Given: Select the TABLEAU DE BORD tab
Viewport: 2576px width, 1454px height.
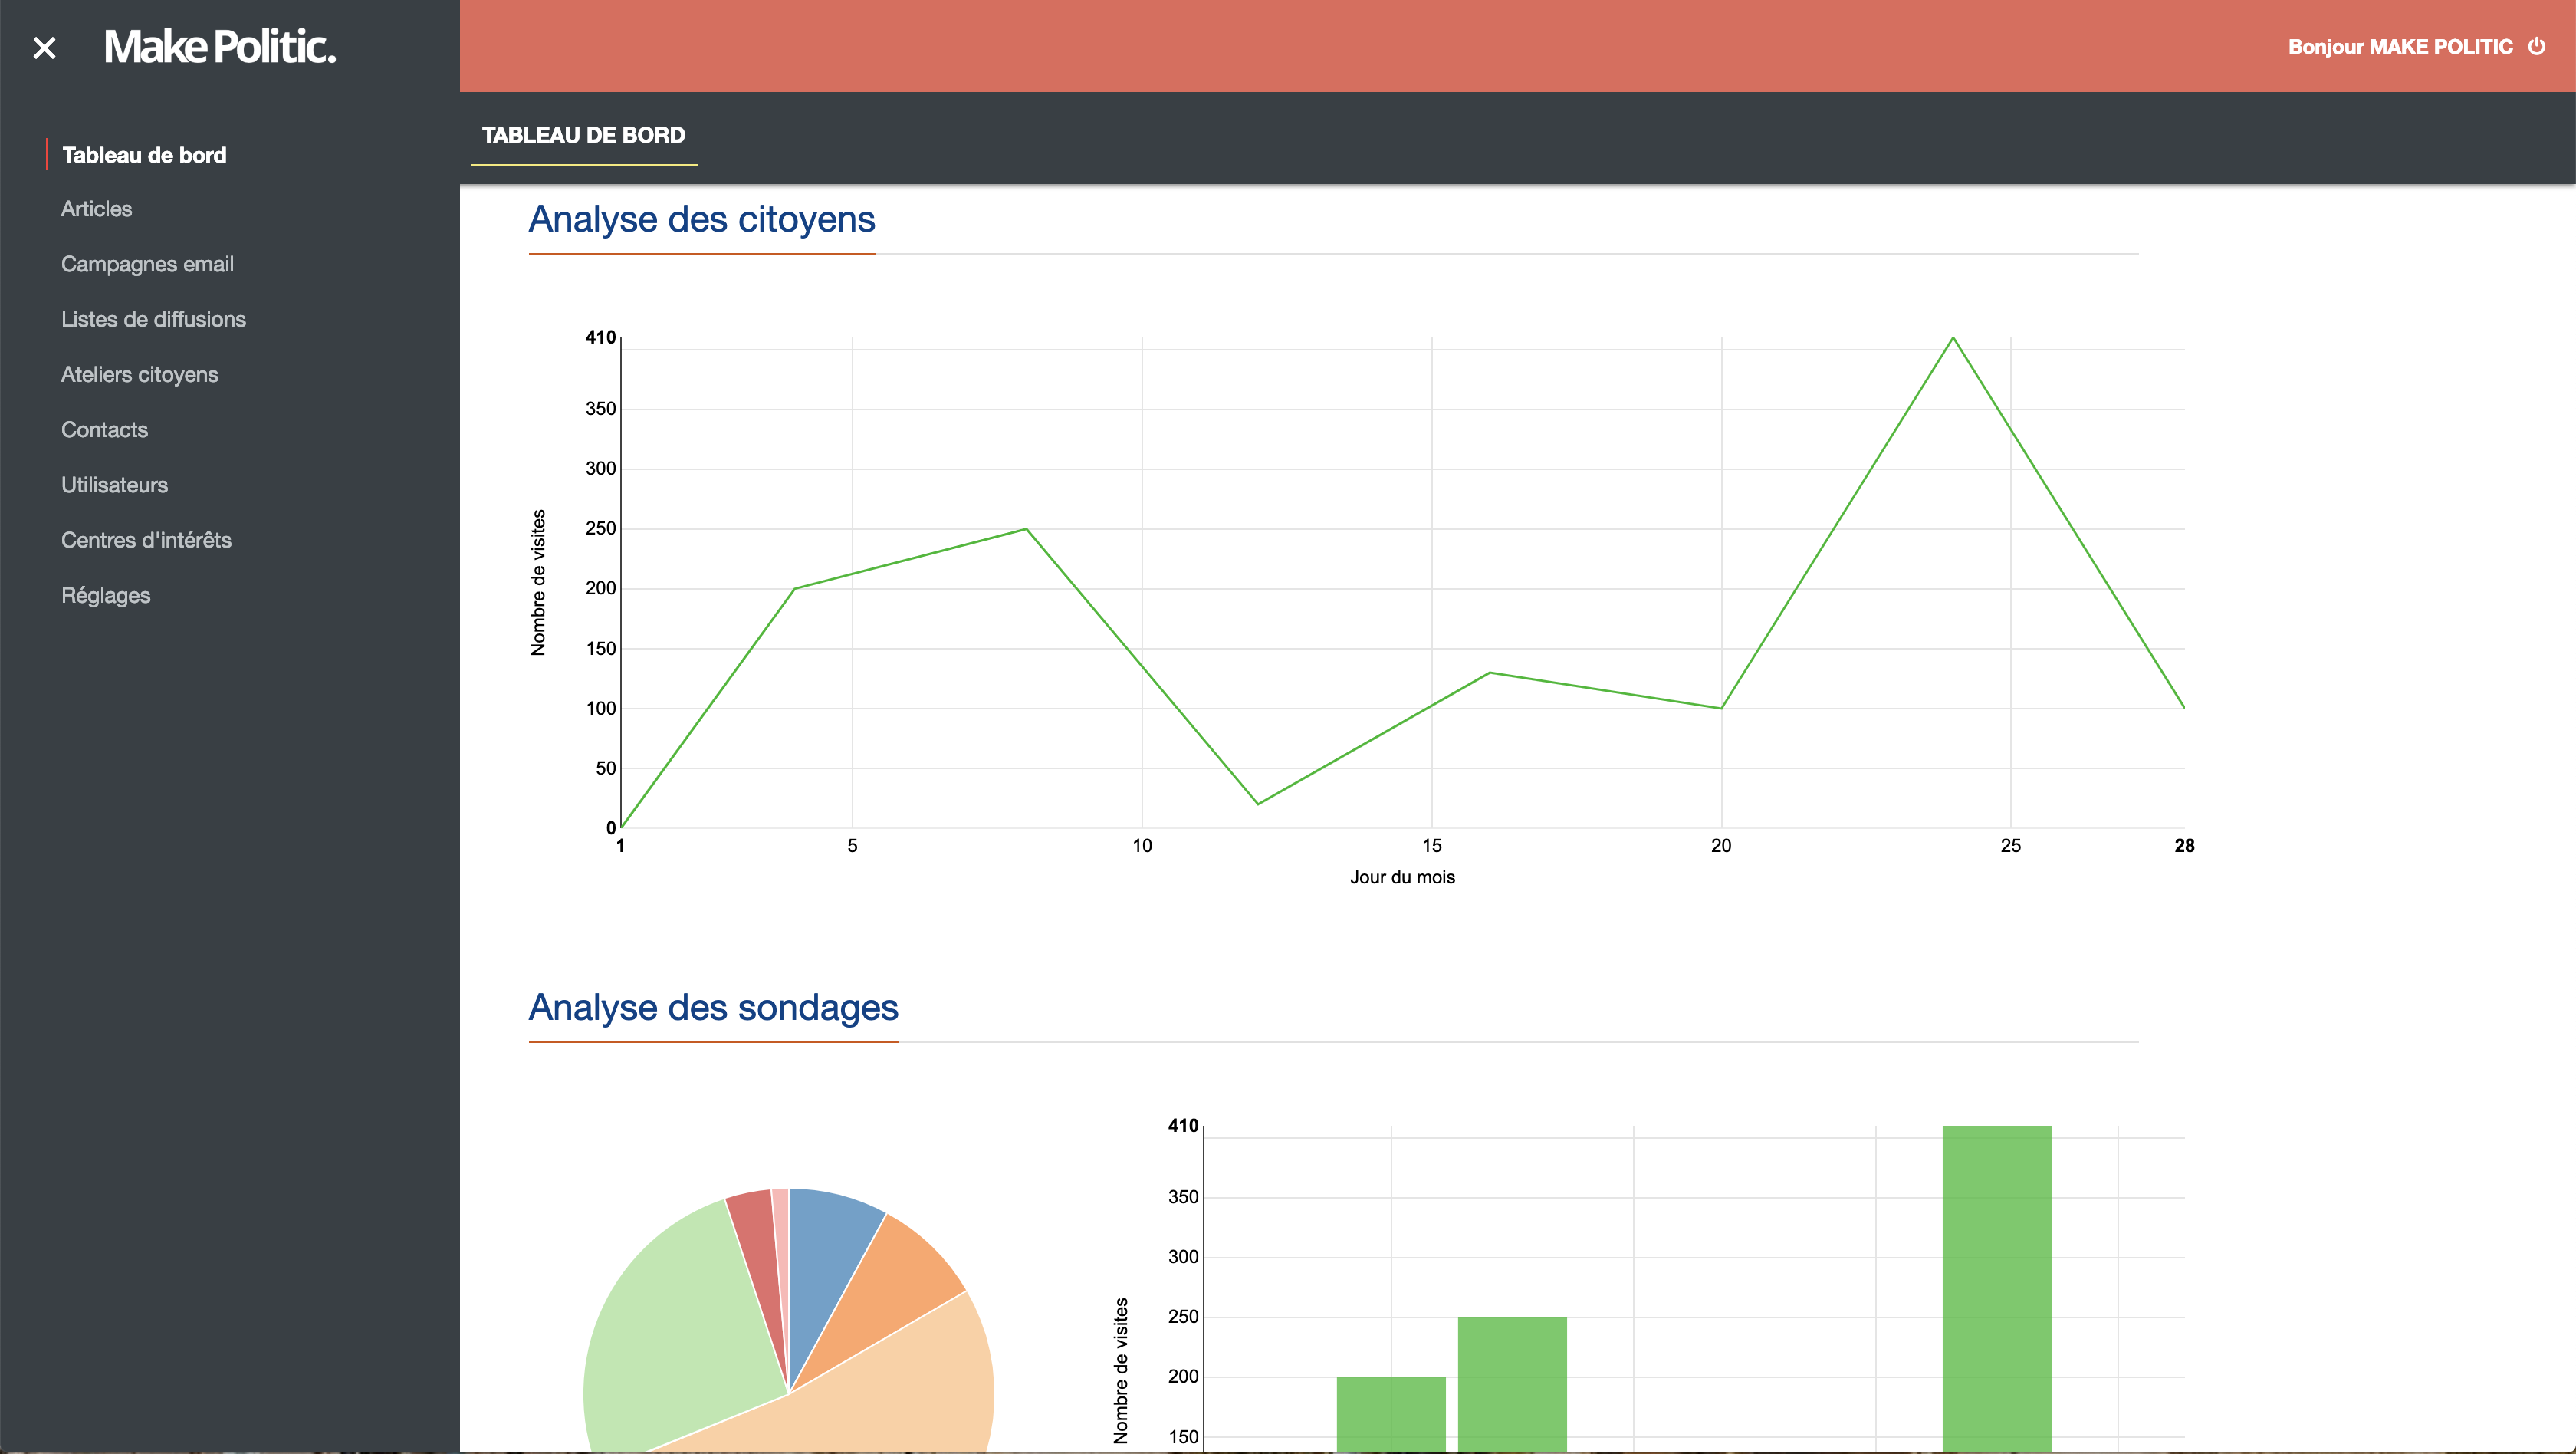Looking at the screenshot, I should pos(583,135).
